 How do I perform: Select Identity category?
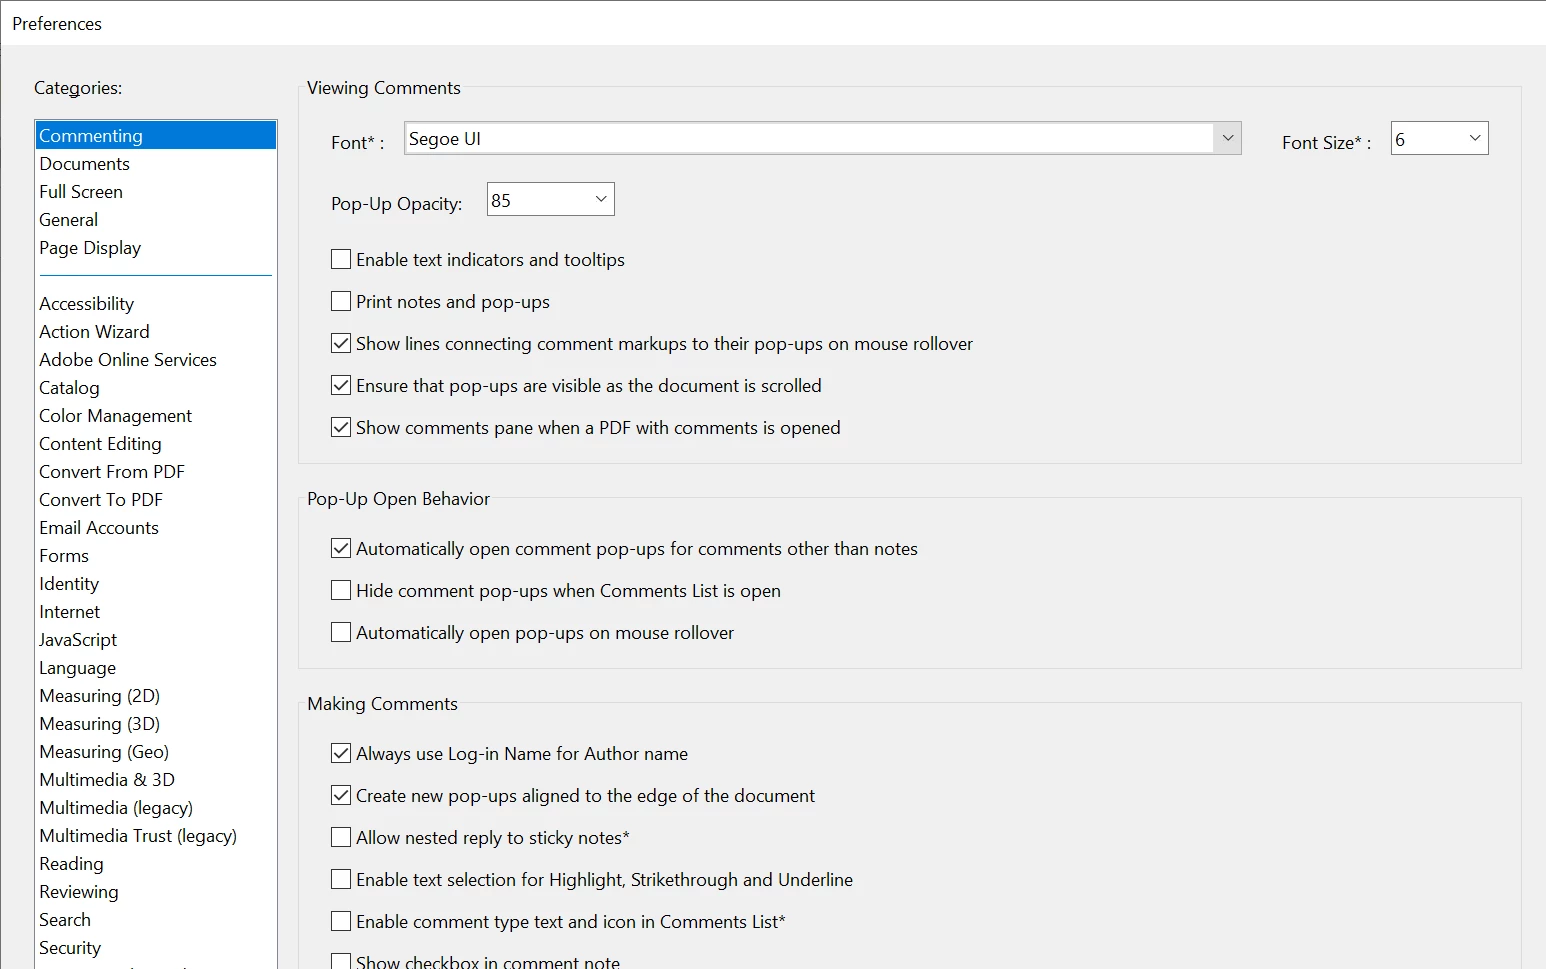tap(156, 584)
